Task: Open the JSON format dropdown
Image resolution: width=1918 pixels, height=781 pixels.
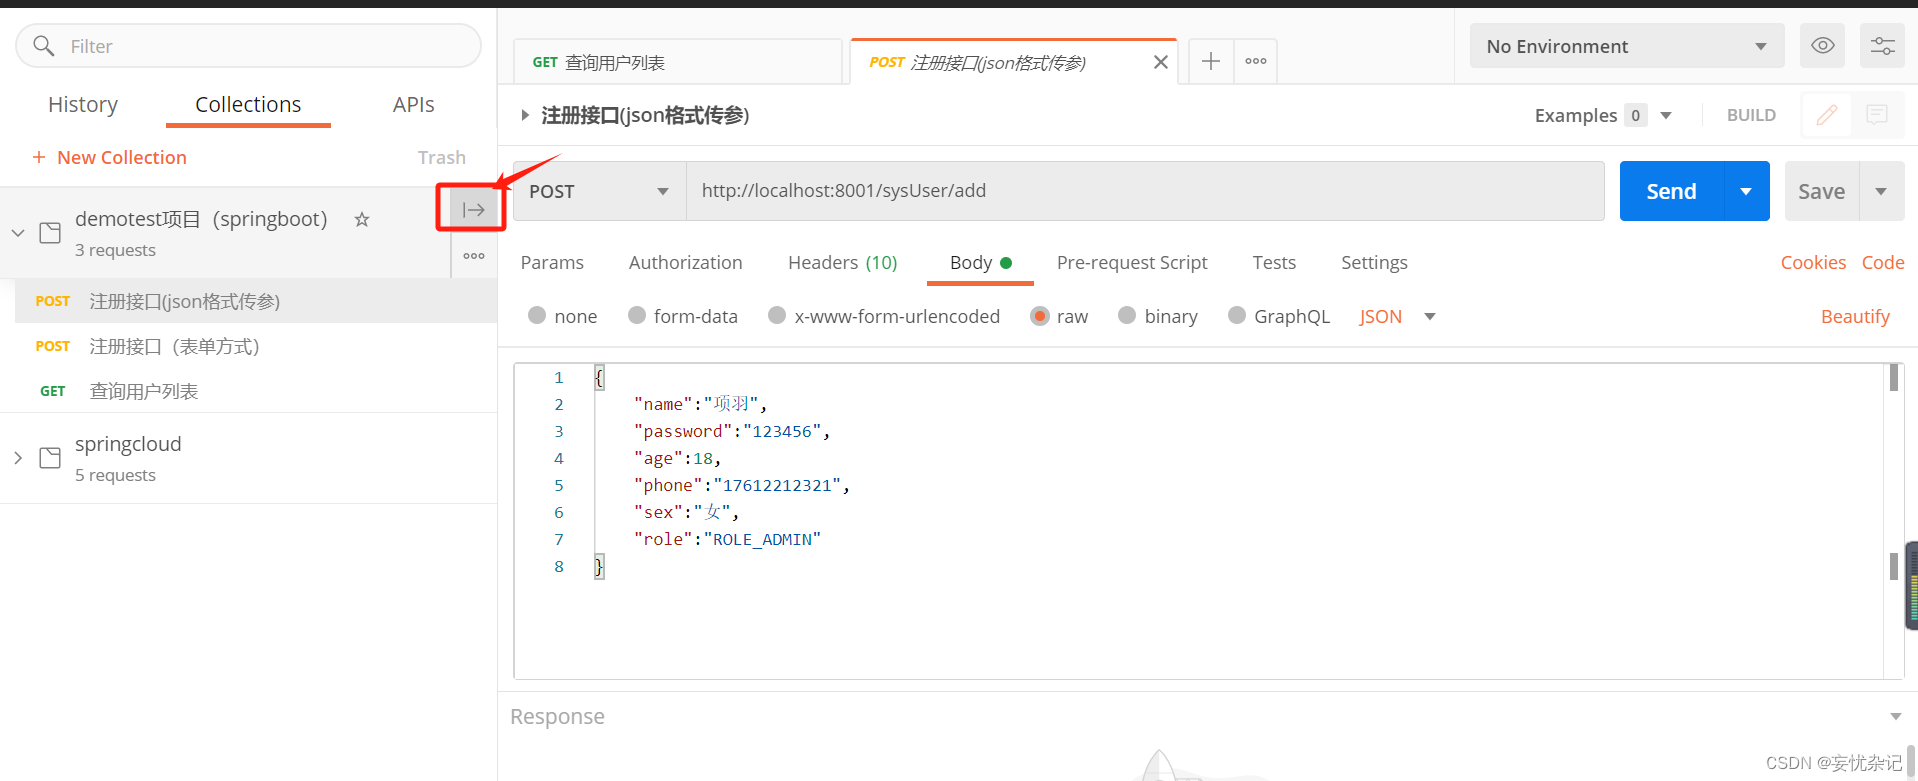Action: tap(1398, 316)
